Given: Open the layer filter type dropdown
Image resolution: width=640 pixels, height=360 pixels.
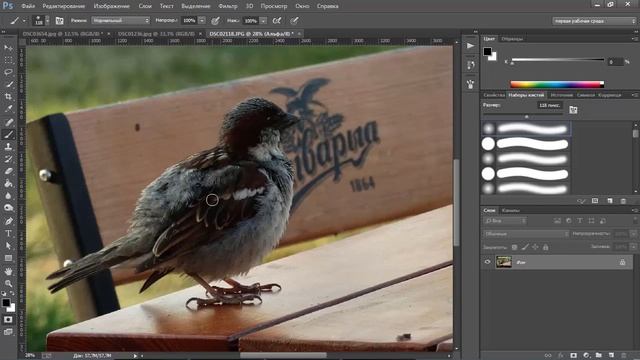Looking at the screenshot, I should 505,221.
